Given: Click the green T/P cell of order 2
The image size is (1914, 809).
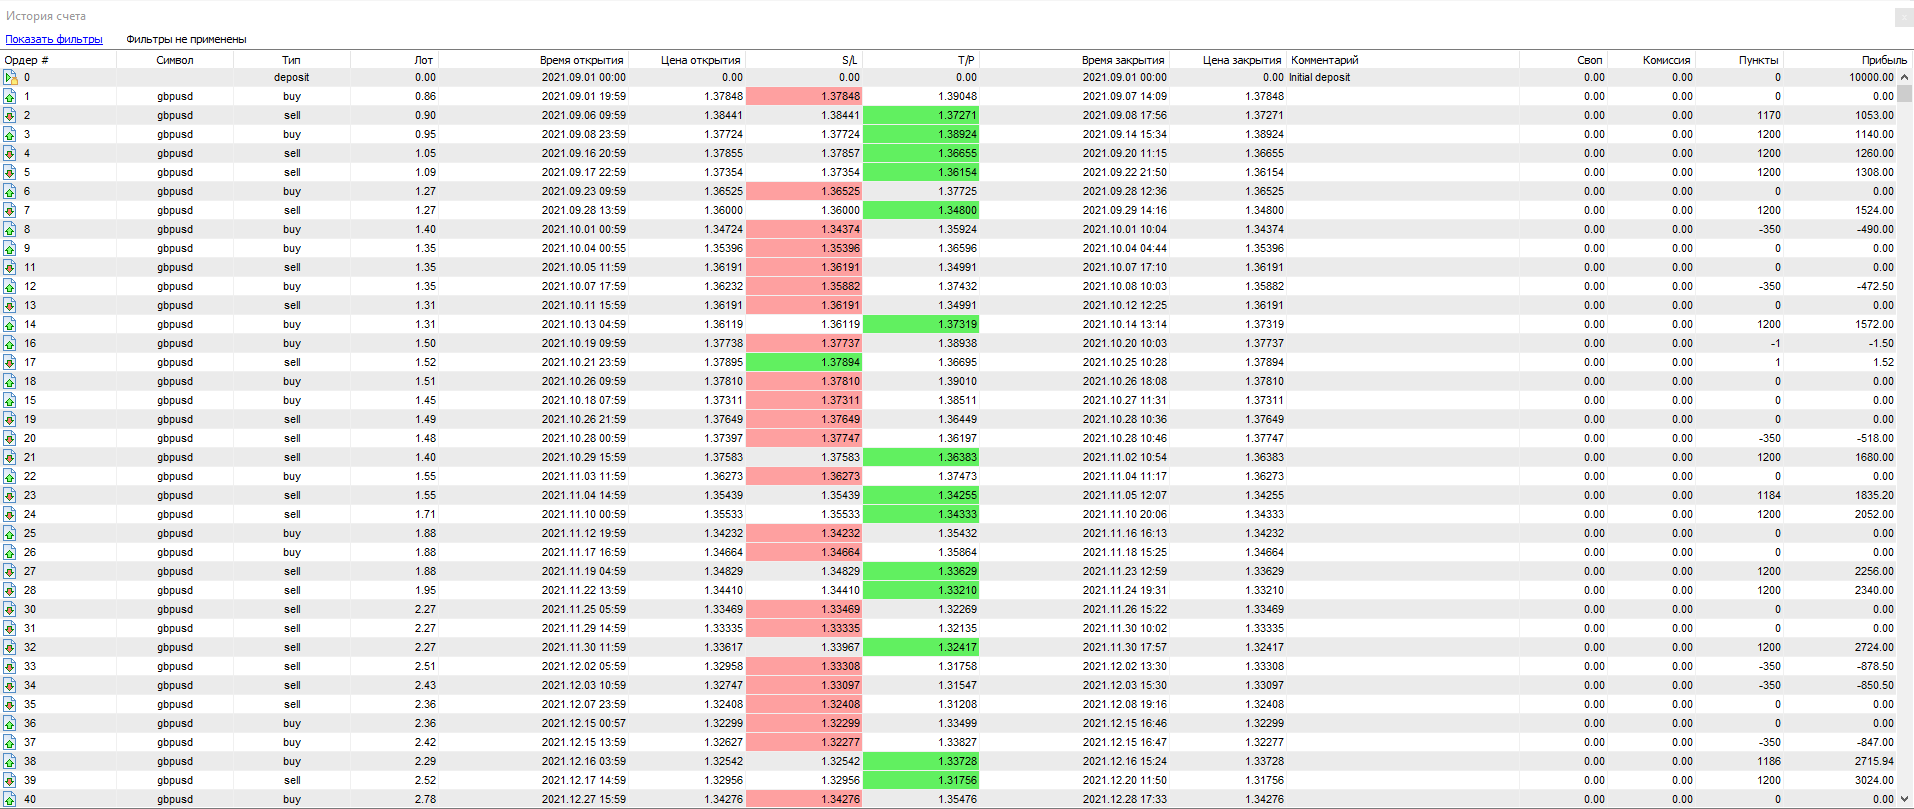Looking at the screenshot, I should tap(921, 115).
